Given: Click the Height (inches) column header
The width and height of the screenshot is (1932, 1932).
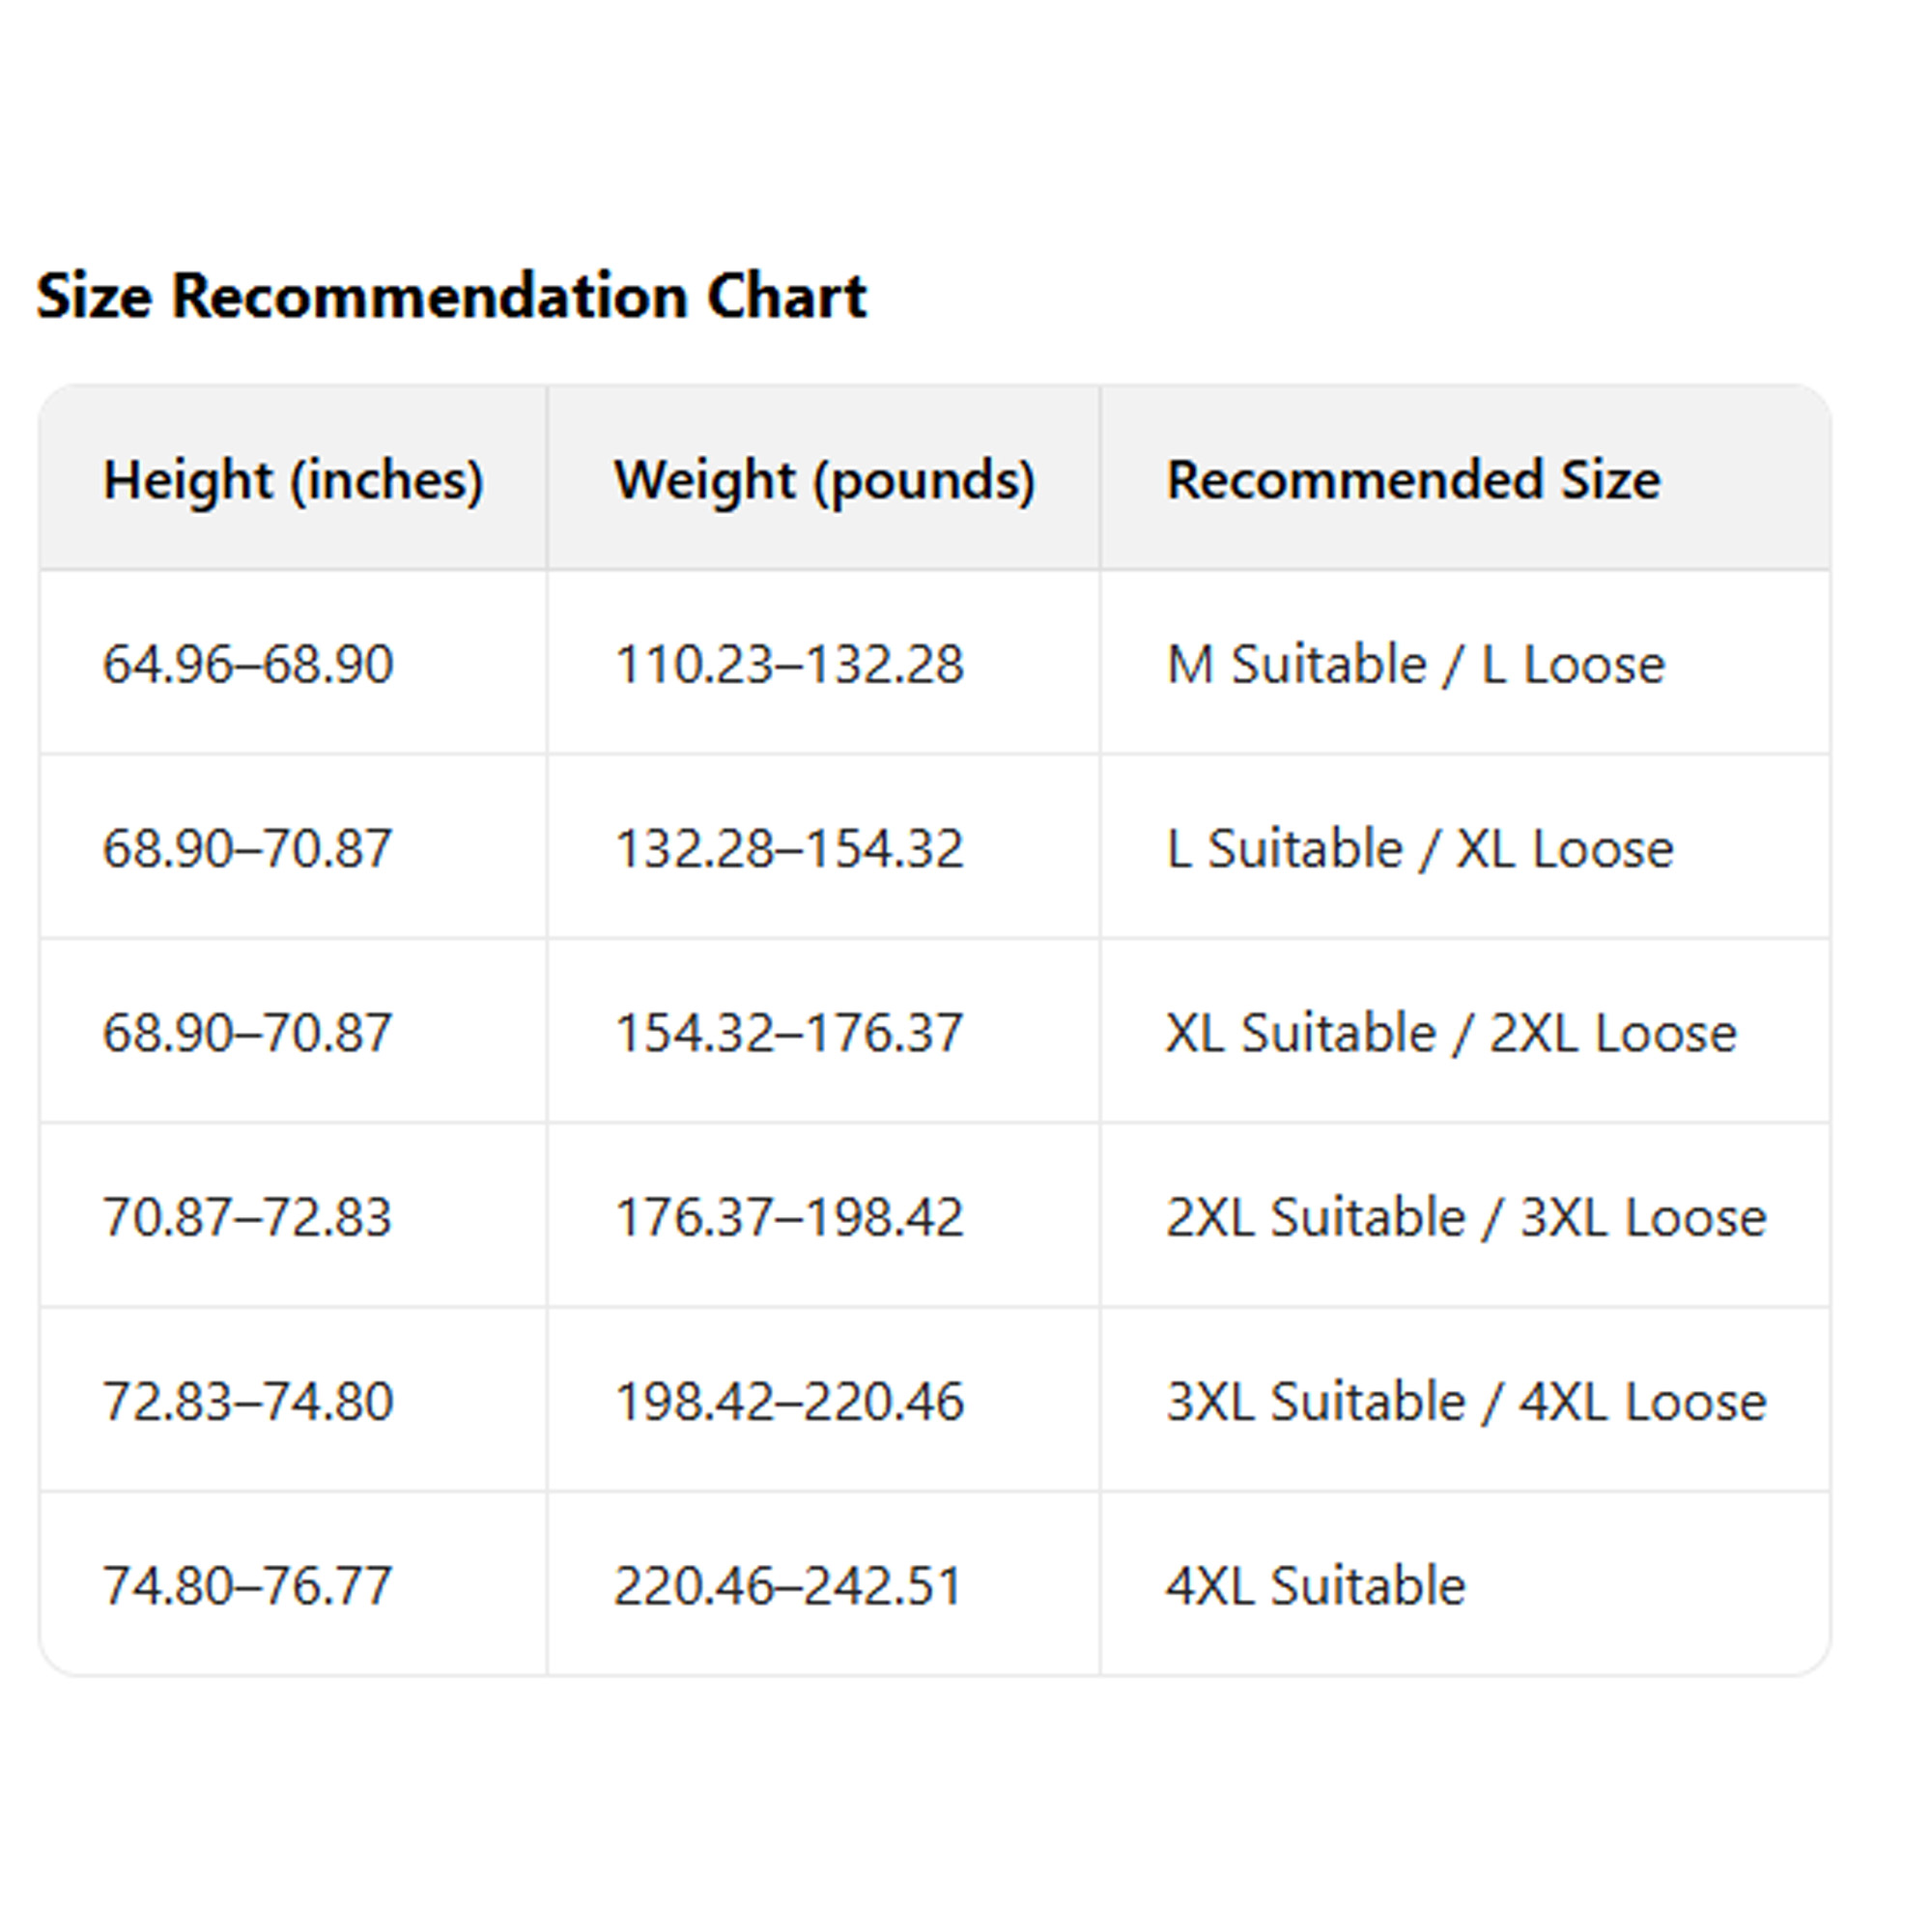Looking at the screenshot, I should [293, 480].
